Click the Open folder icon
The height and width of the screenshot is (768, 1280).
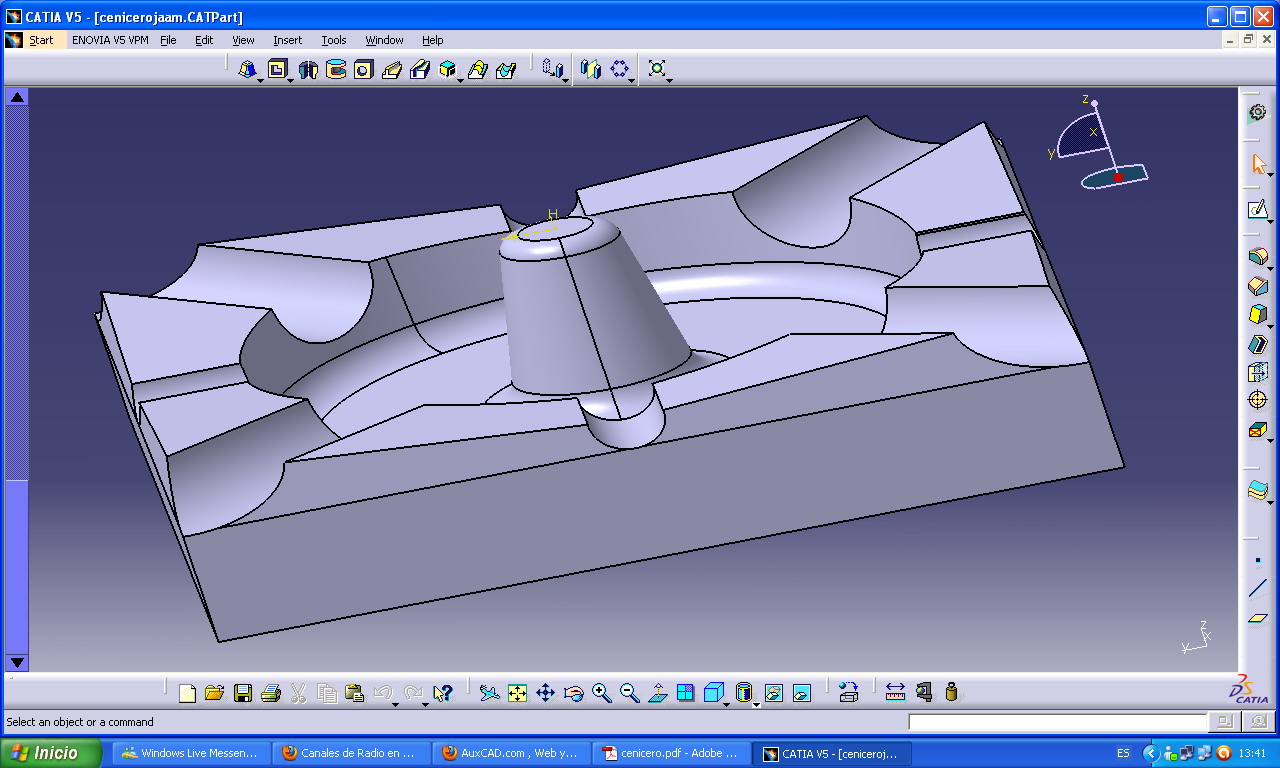[x=214, y=692]
